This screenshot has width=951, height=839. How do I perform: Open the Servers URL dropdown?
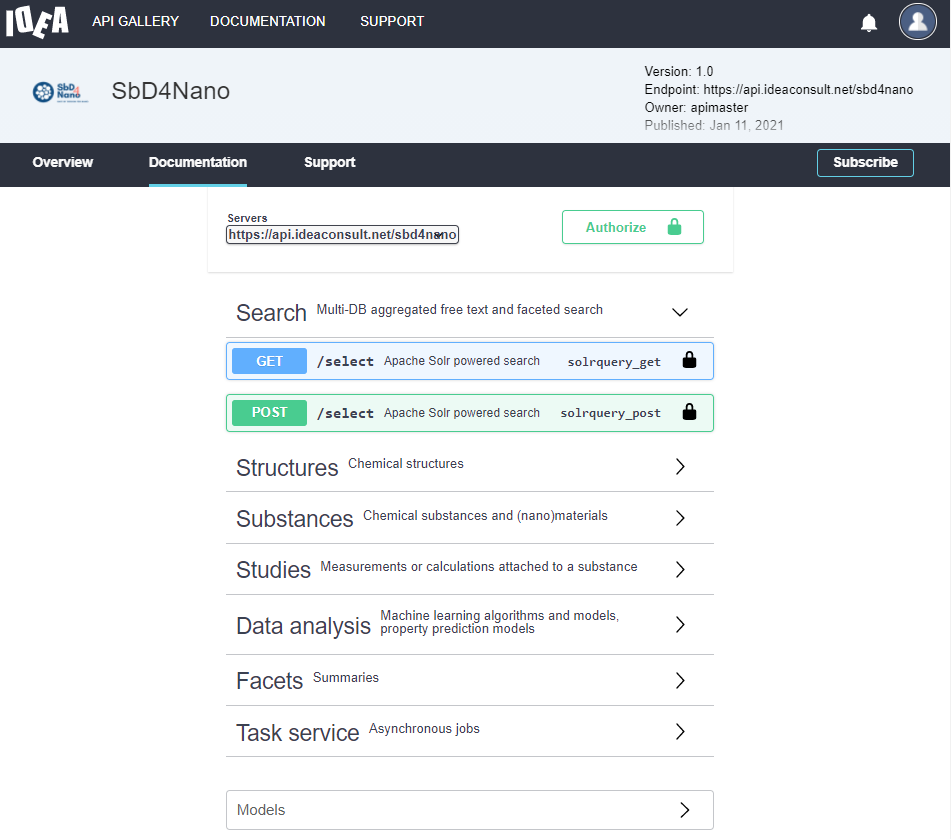tap(342, 235)
